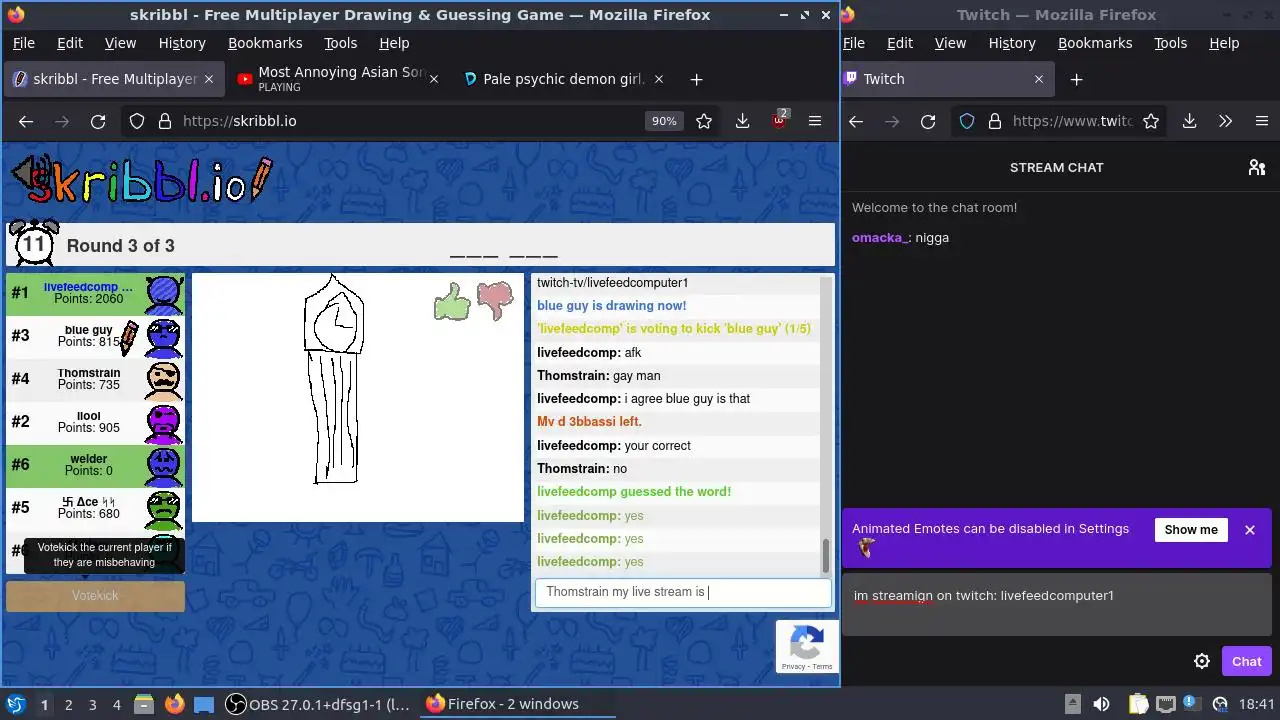1280x720 pixels.
Task: Open the uBlock extension icon
Action: pyautogui.click(x=779, y=120)
